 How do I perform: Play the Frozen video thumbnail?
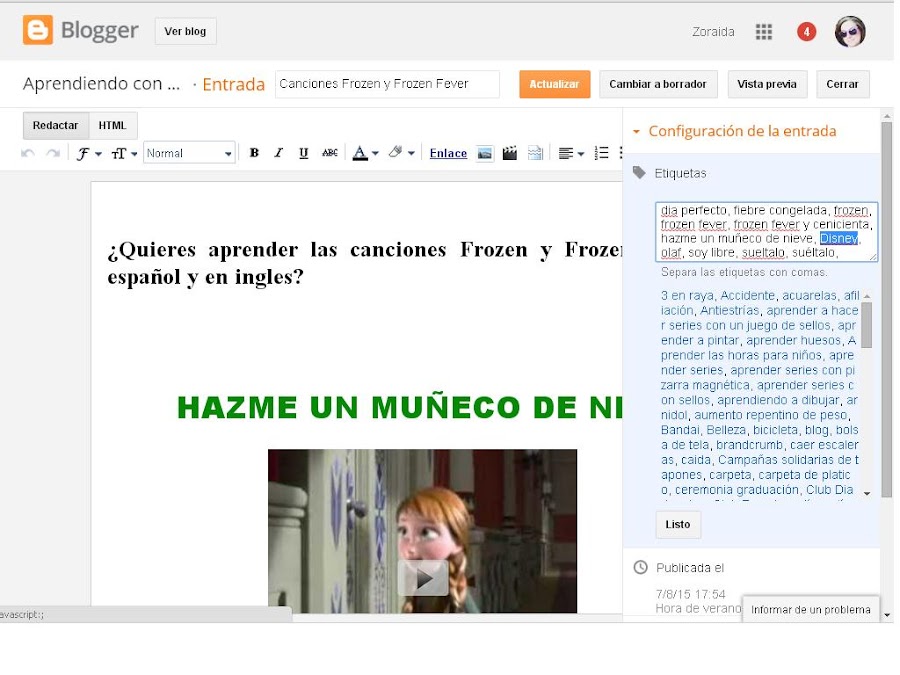pyautogui.click(x=422, y=578)
